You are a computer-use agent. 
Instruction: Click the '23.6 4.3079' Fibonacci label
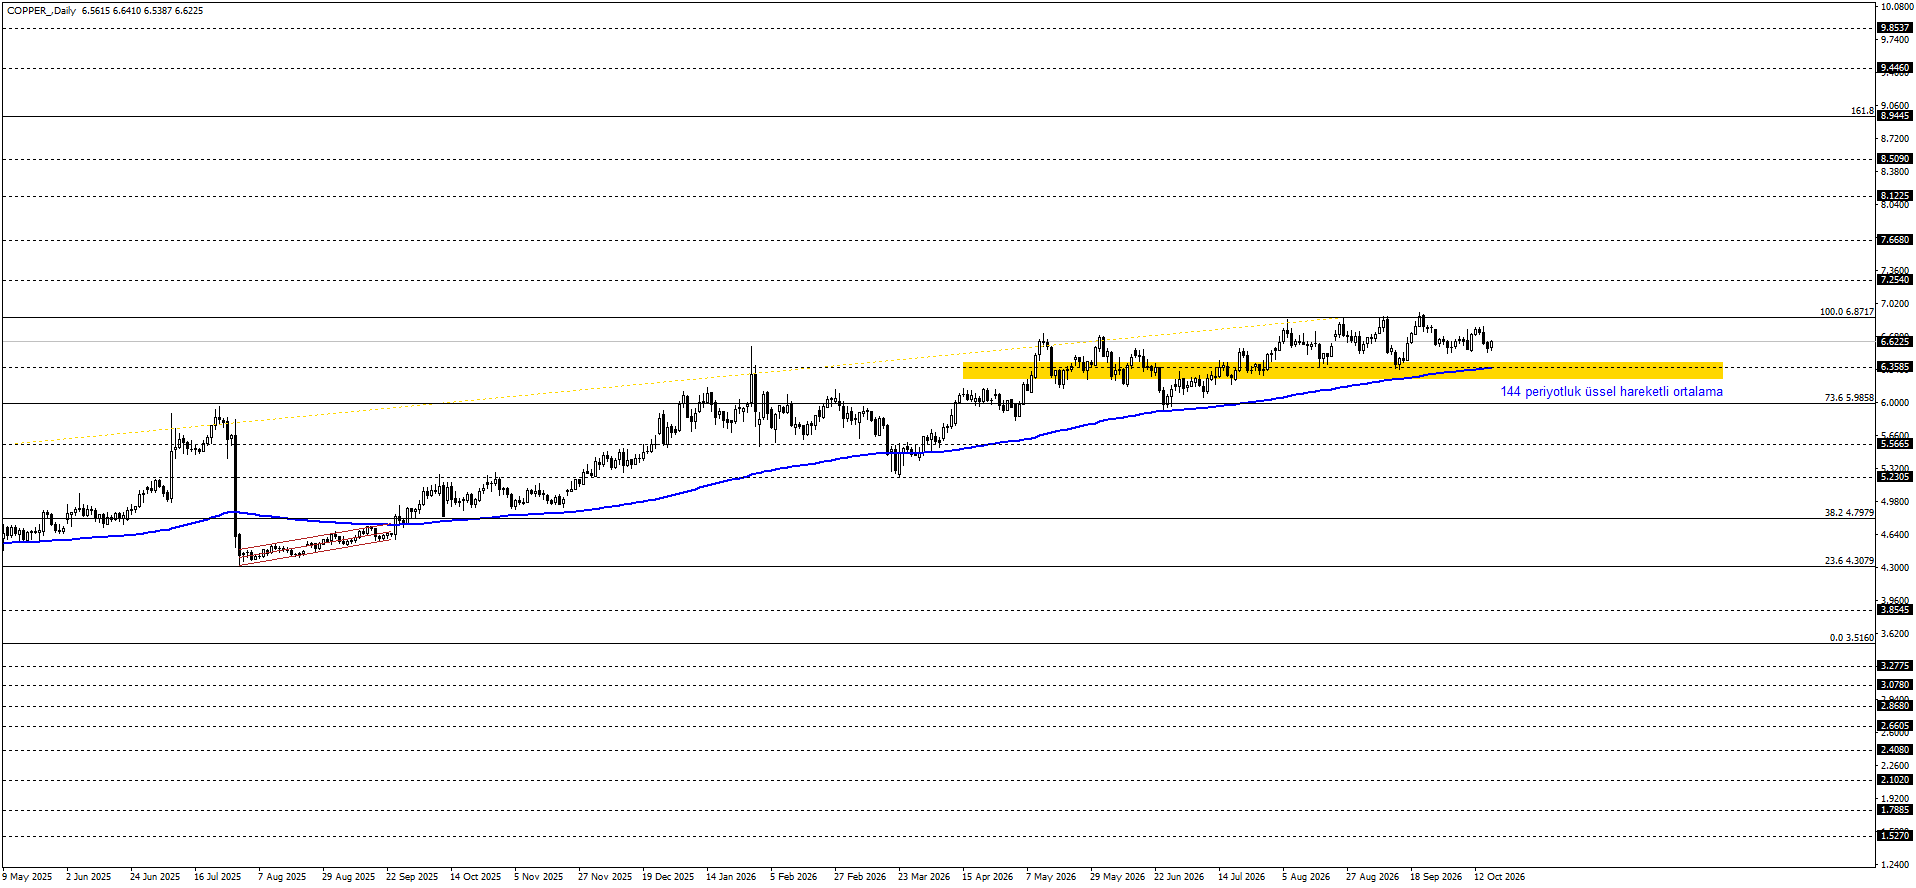[1849, 561]
